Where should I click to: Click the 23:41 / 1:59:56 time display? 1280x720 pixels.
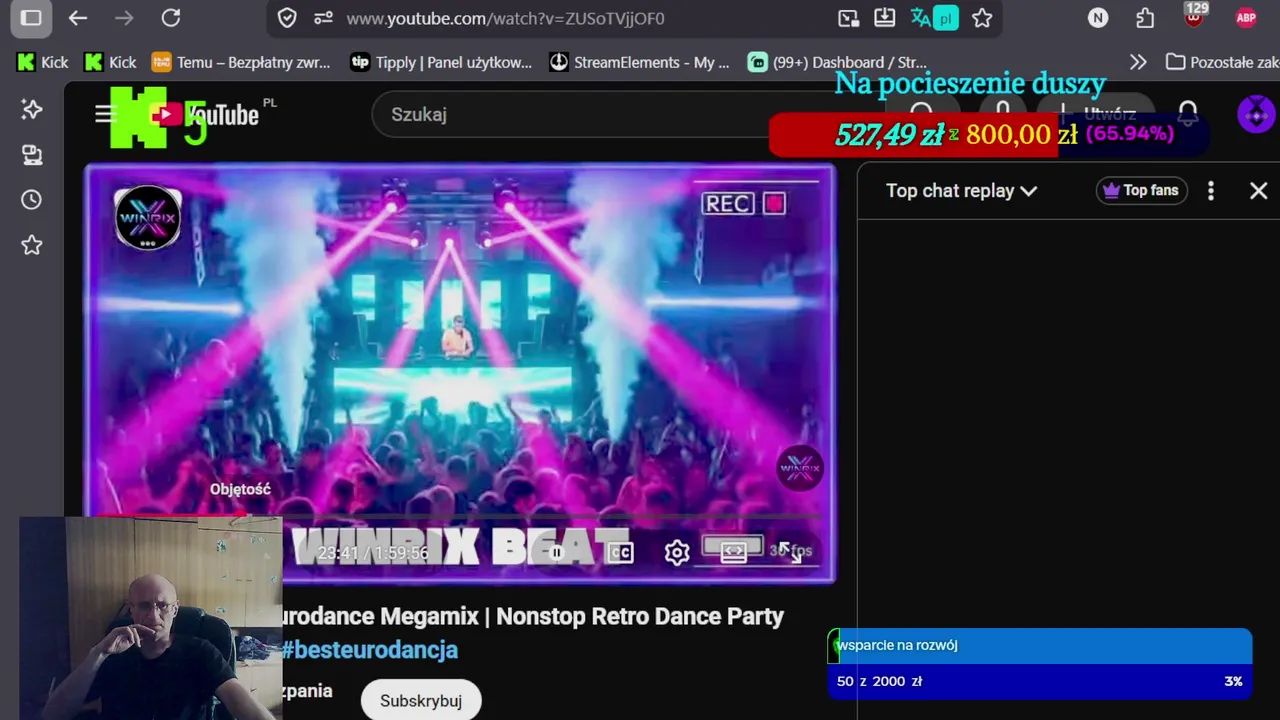coord(372,553)
